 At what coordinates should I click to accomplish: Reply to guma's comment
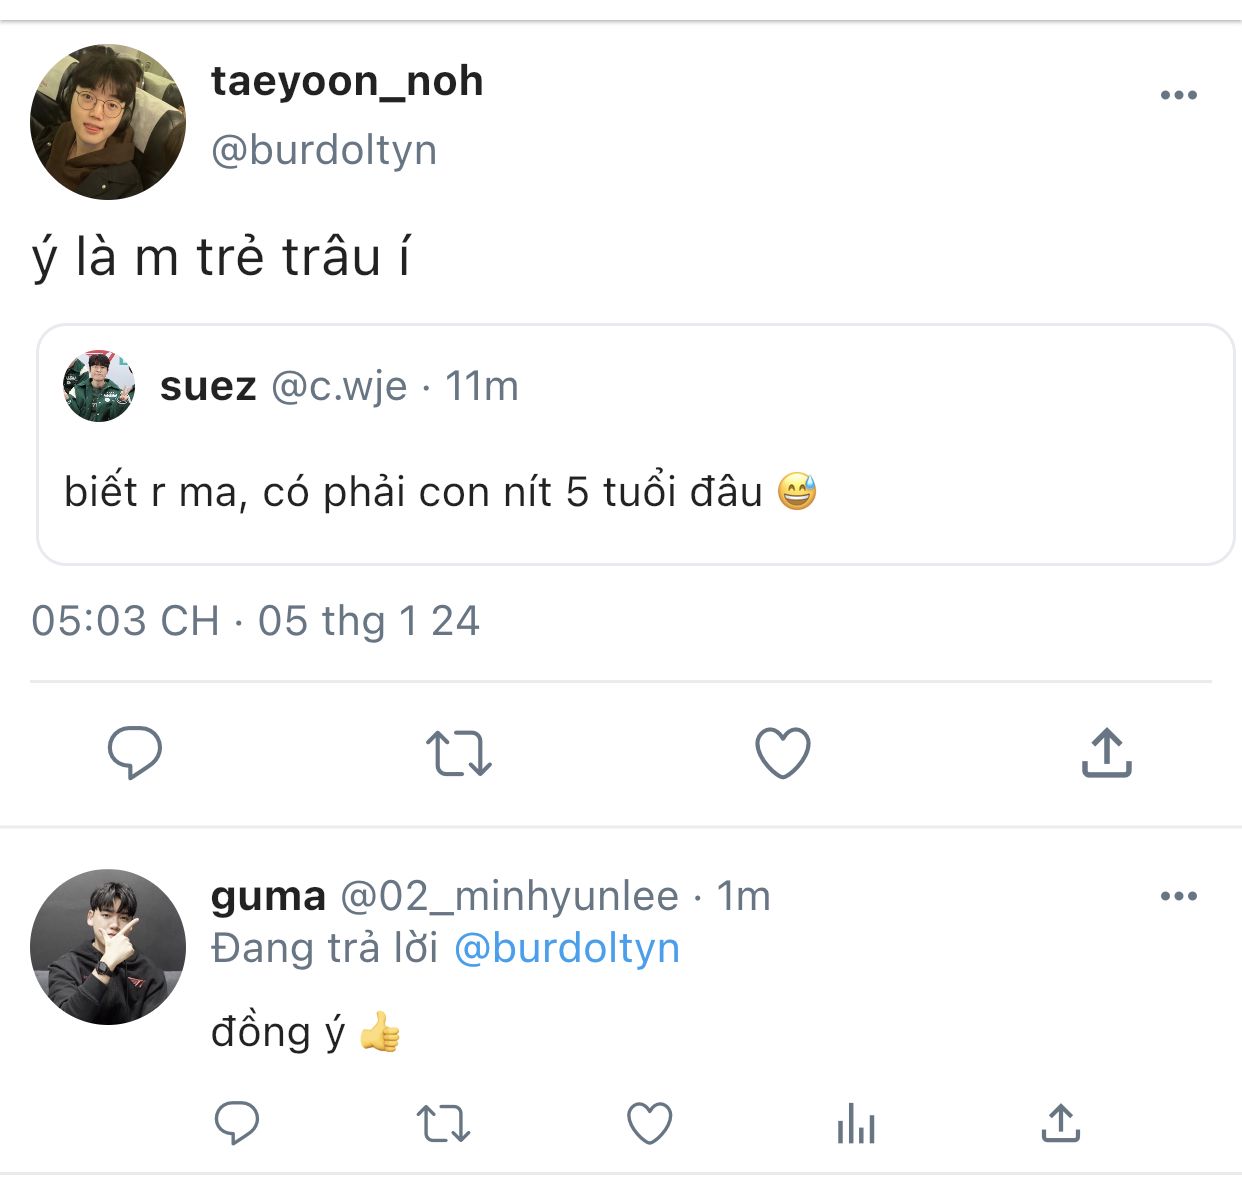[237, 1123]
